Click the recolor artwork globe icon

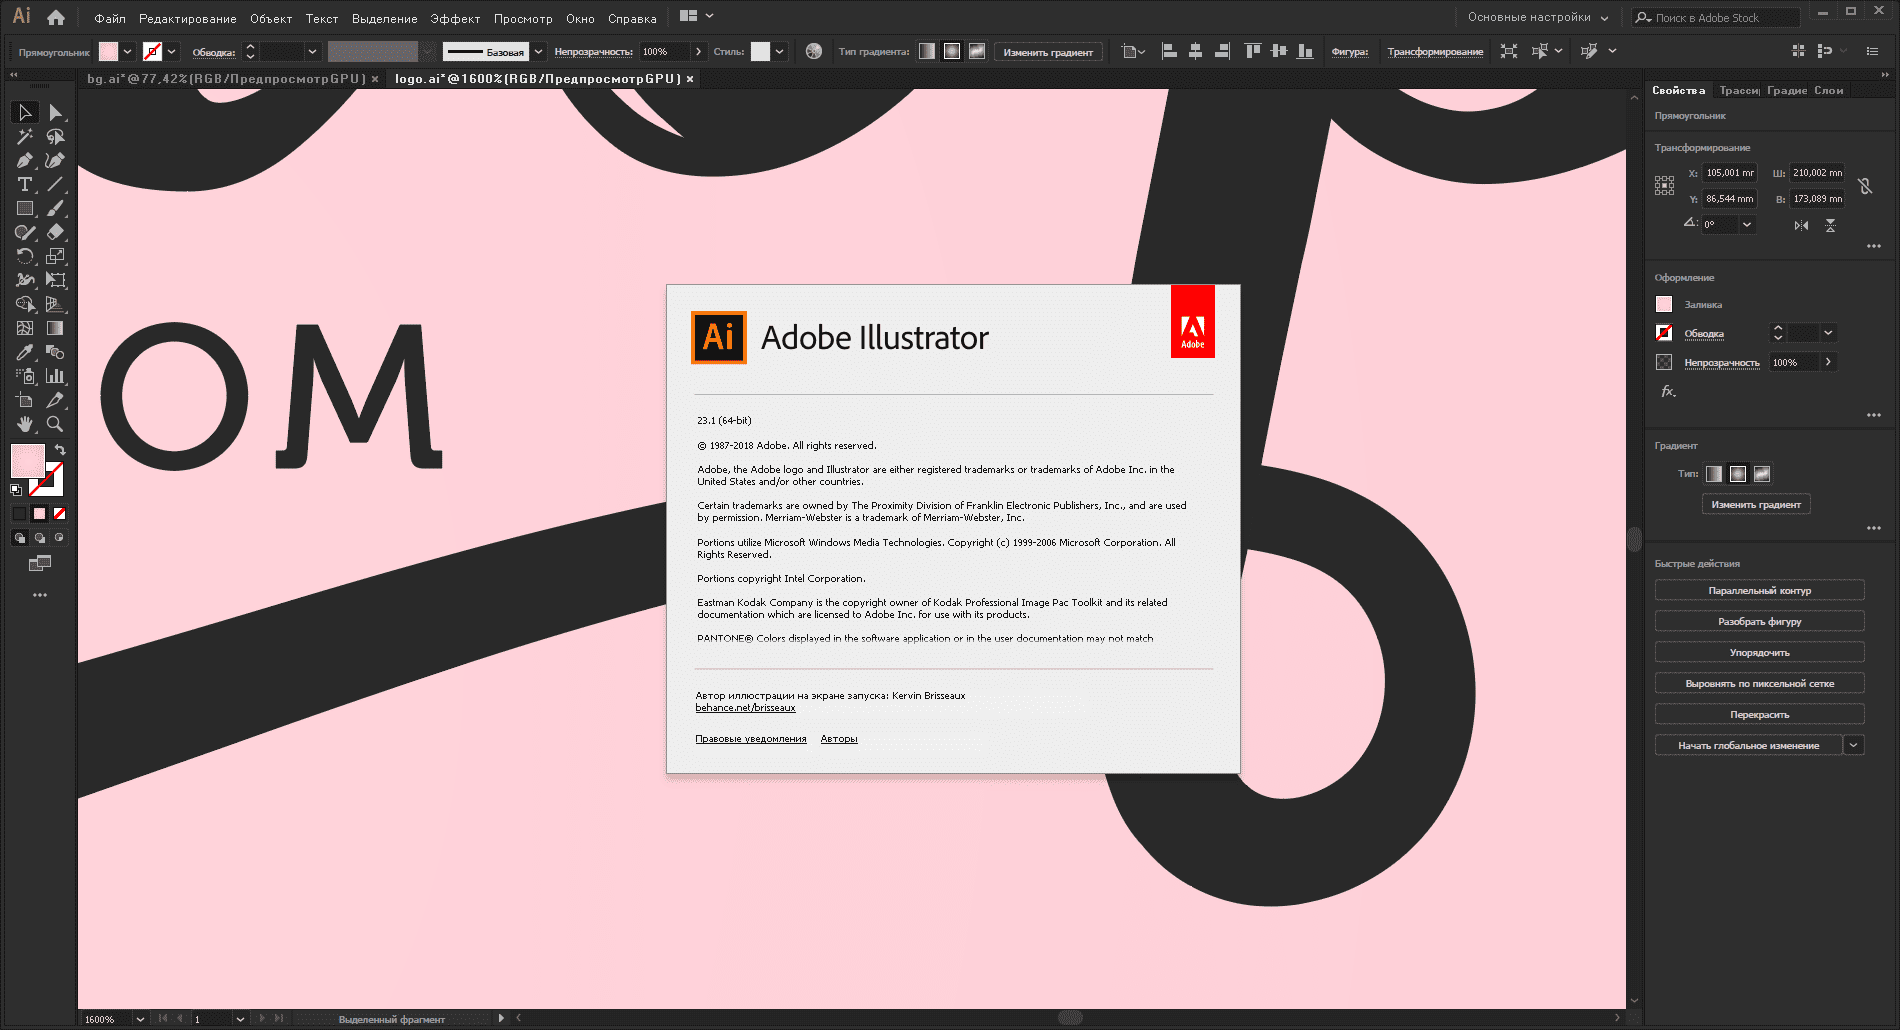(x=814, y=51)
